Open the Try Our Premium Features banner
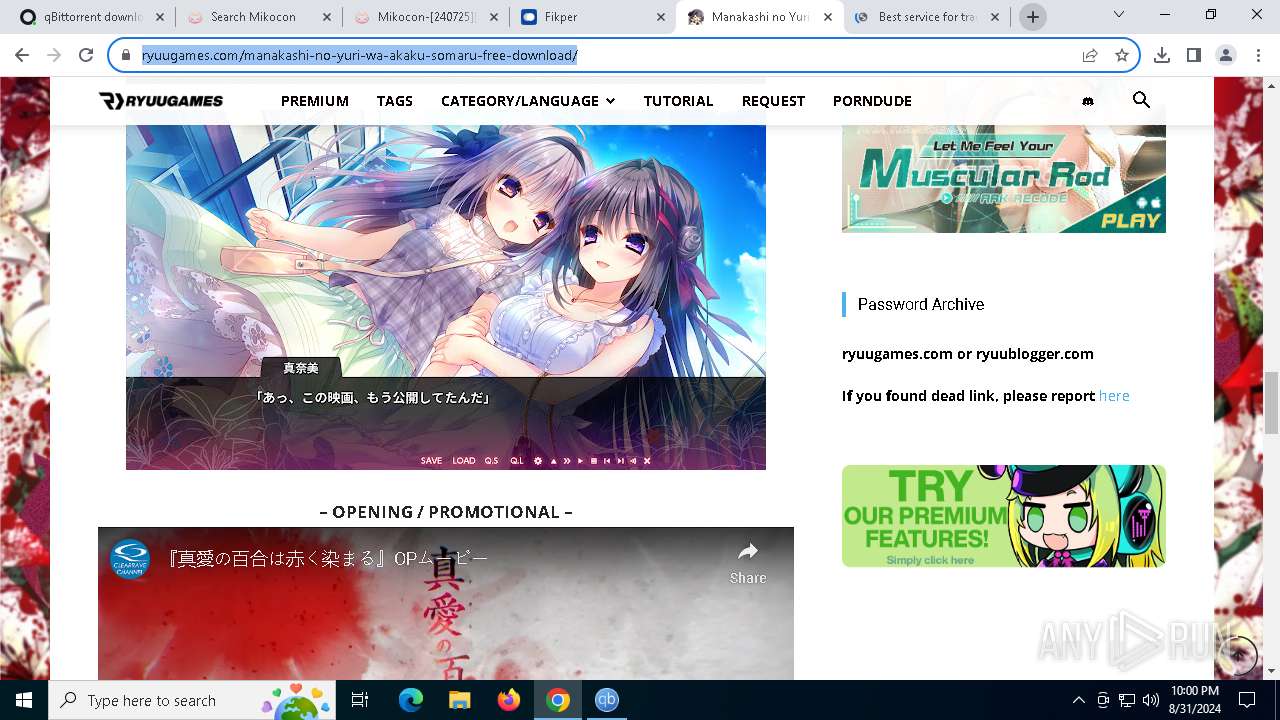Image resolution: width=1280 pixels, height=720 pixels. click(x=1003, y=516)
